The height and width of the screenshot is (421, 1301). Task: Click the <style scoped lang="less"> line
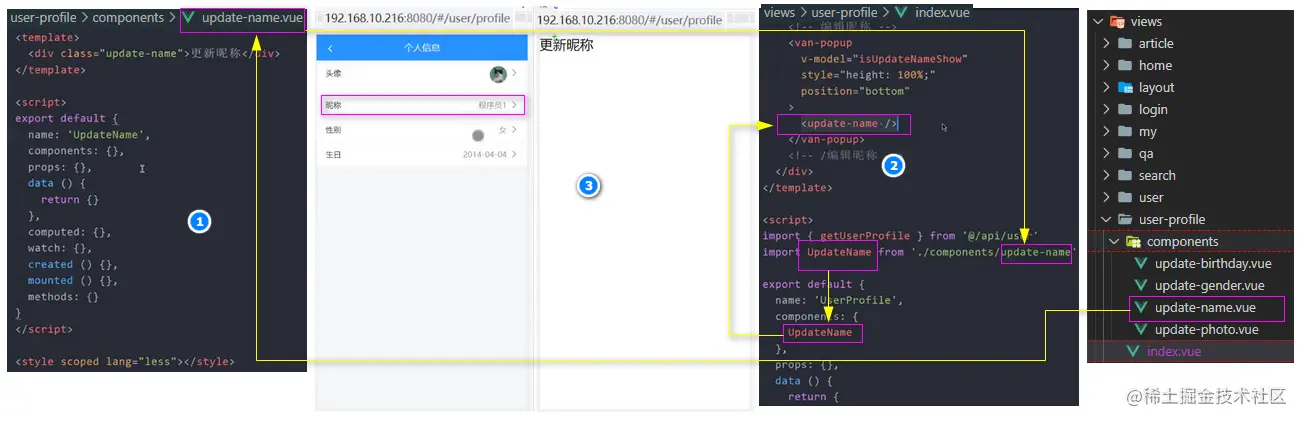[124, 361]
